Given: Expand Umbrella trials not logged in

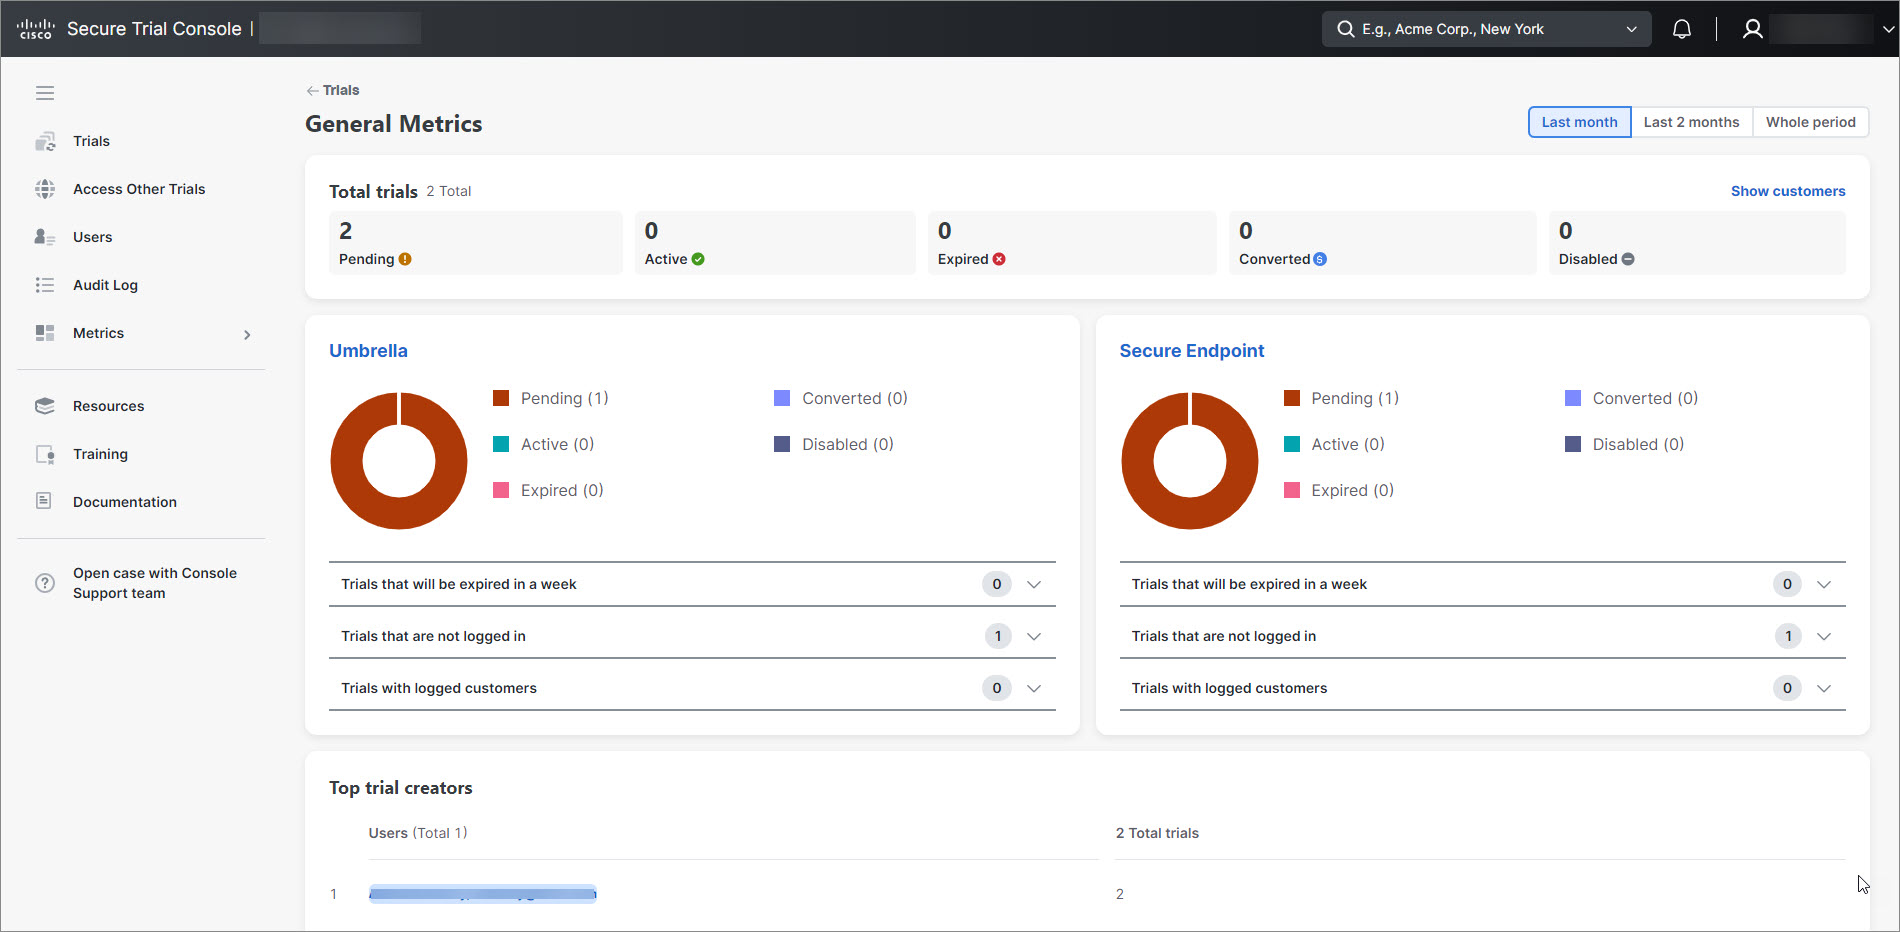Looking at the screenshot, I should click(x=1034, y=636).
